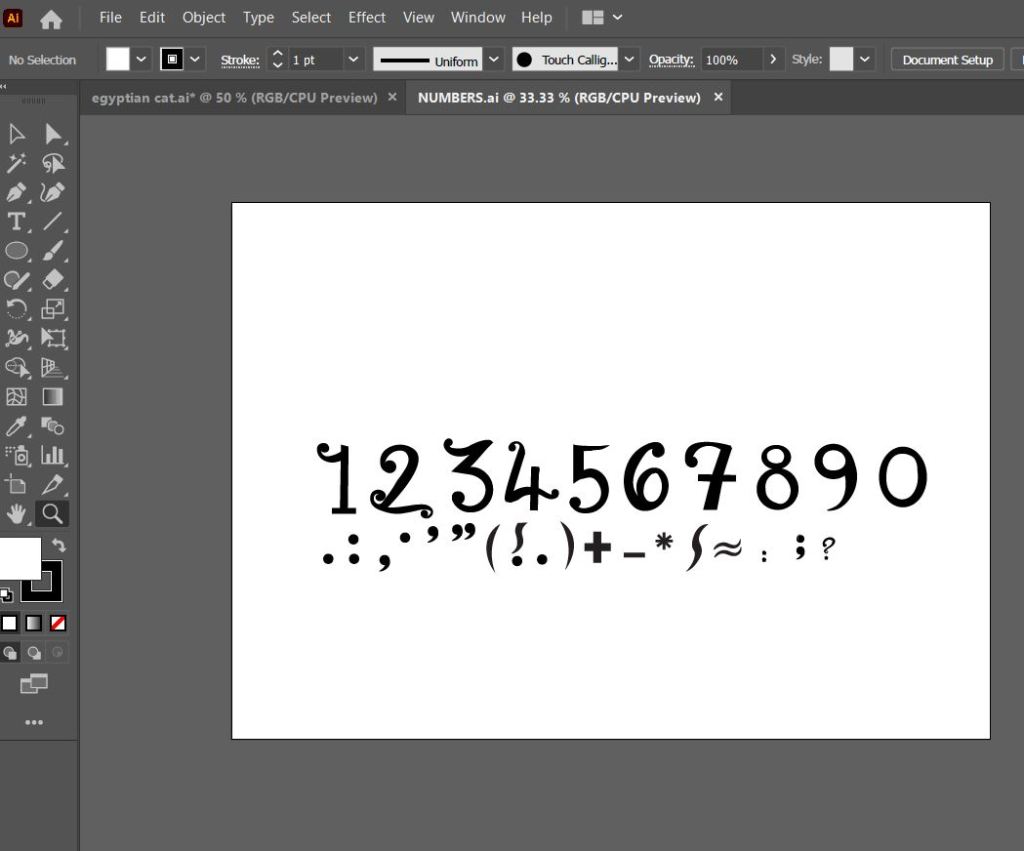Viewport: 1024px width, 851px height.
Task: Select the Type tool
Action: tap(16, 222)
